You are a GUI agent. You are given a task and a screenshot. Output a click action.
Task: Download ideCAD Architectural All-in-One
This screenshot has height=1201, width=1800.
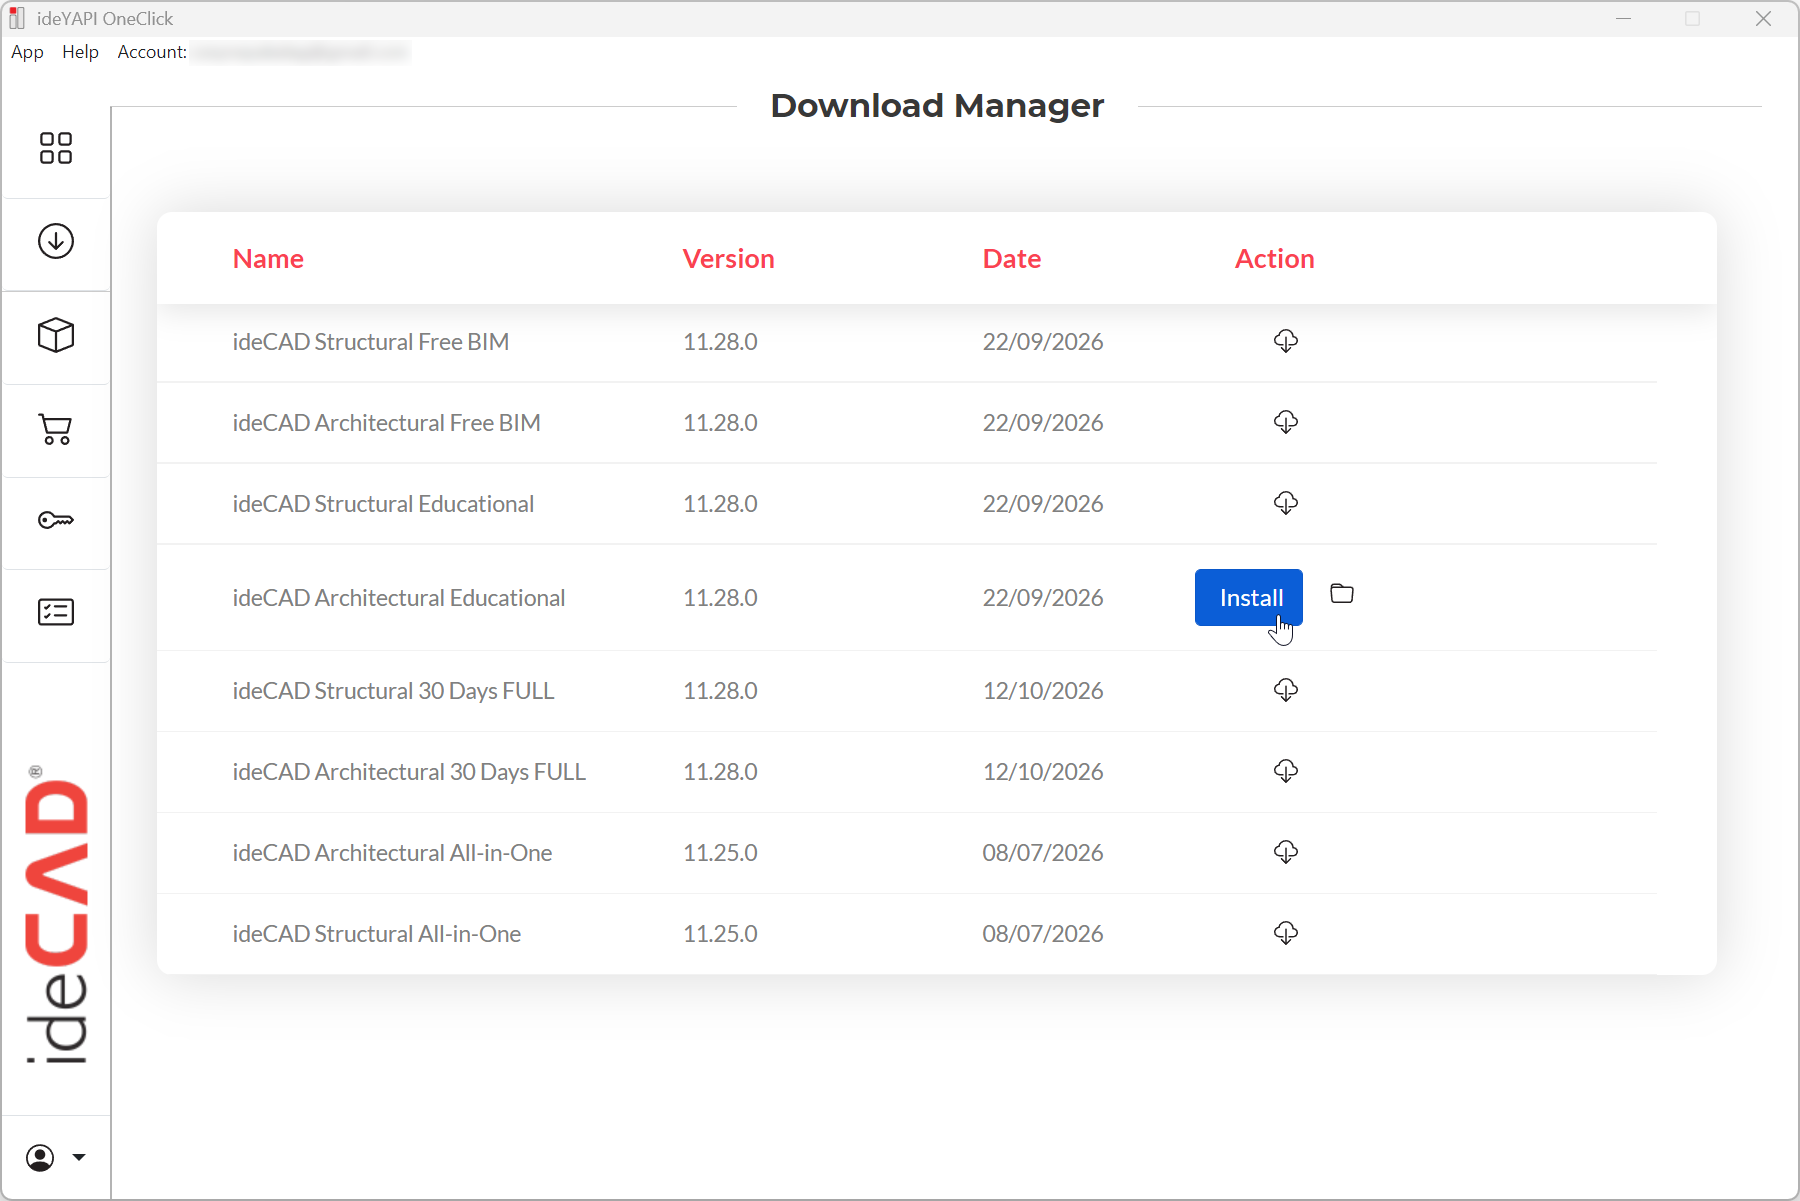pyautogui.click(x=1286, y=852)
